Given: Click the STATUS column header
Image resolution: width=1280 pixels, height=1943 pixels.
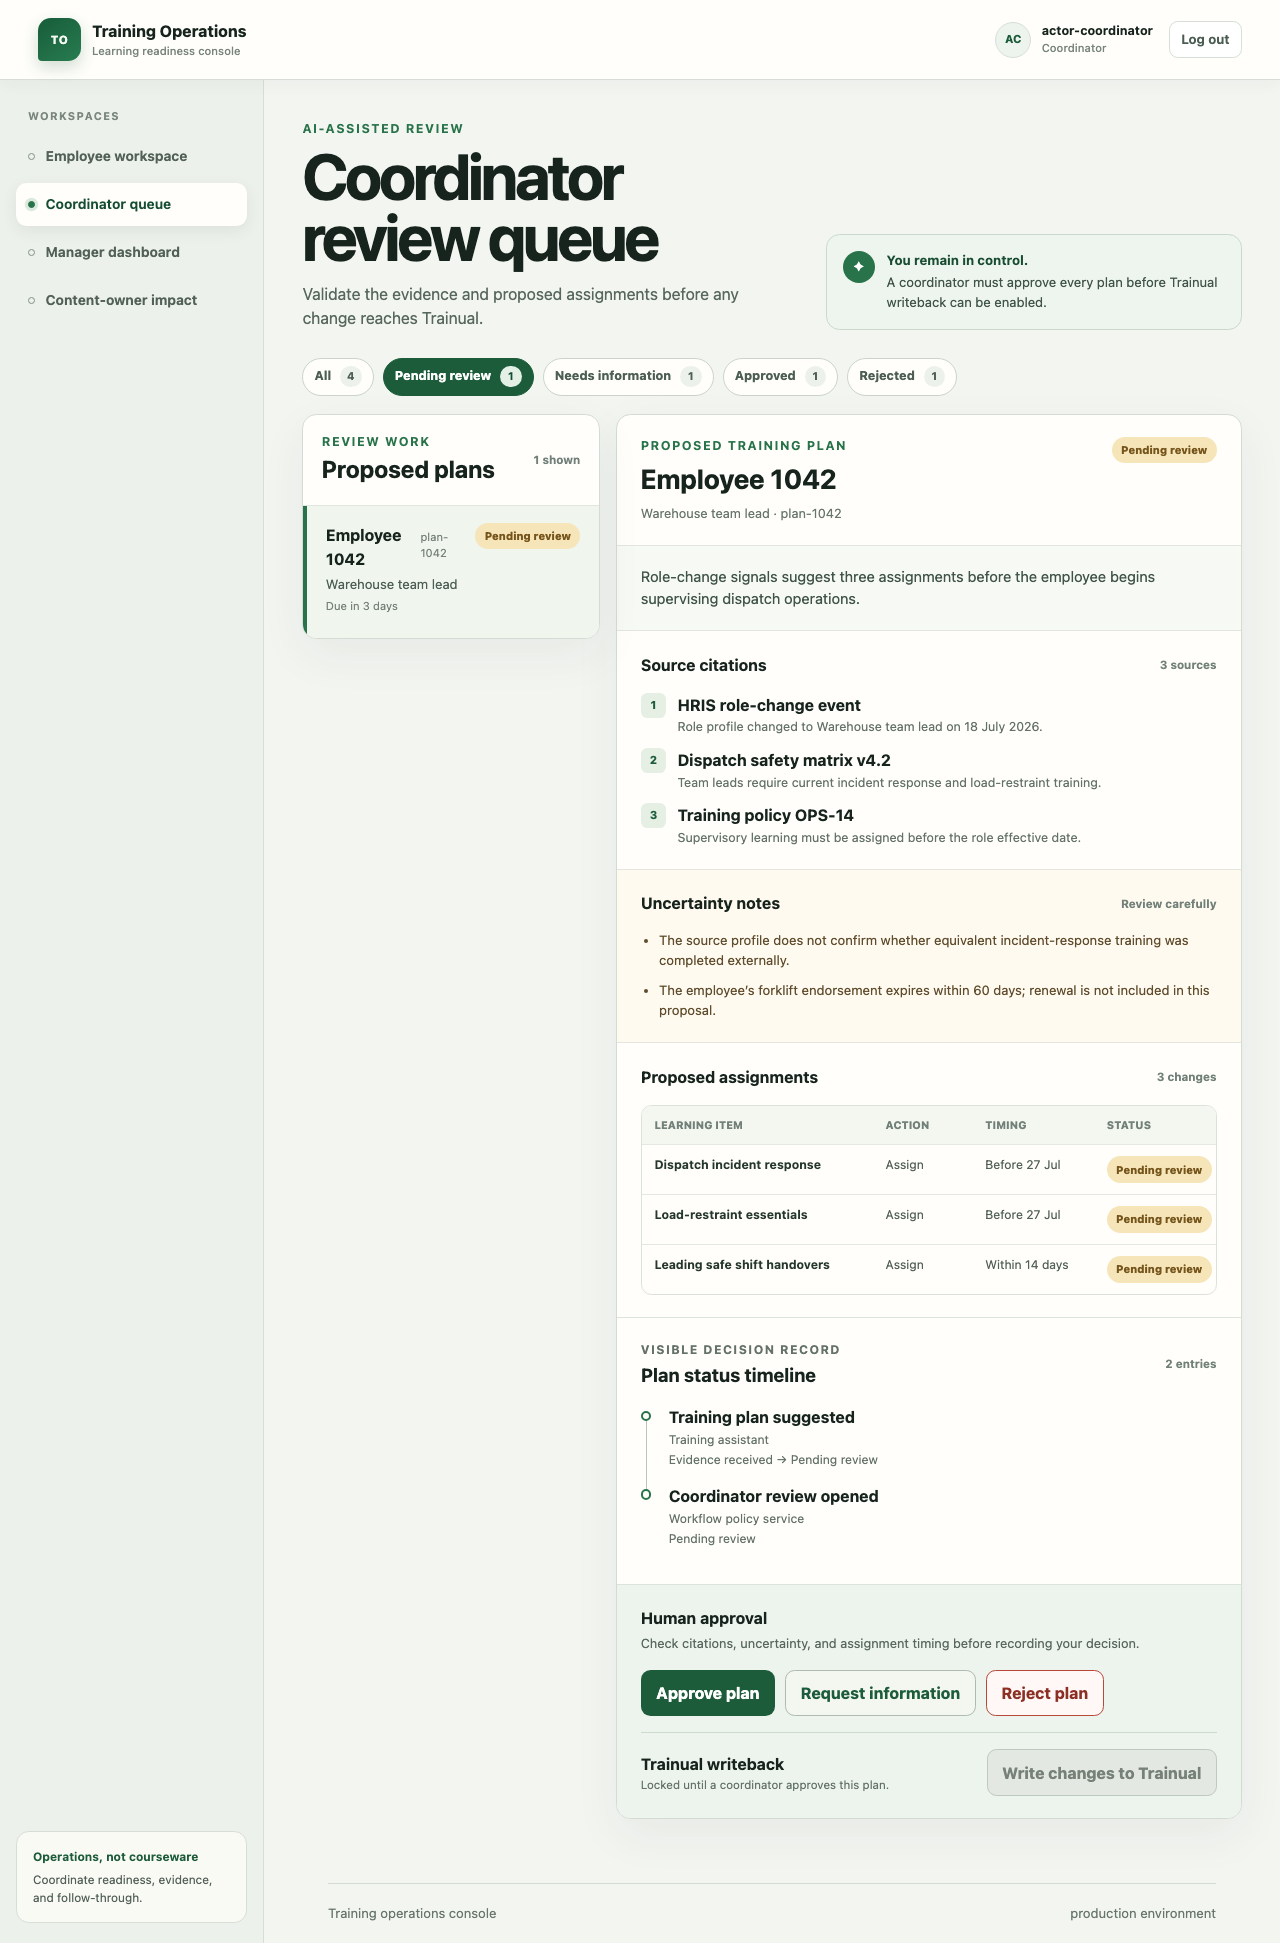Looking at the screenshot, I should click(x=1129, y=1125).
